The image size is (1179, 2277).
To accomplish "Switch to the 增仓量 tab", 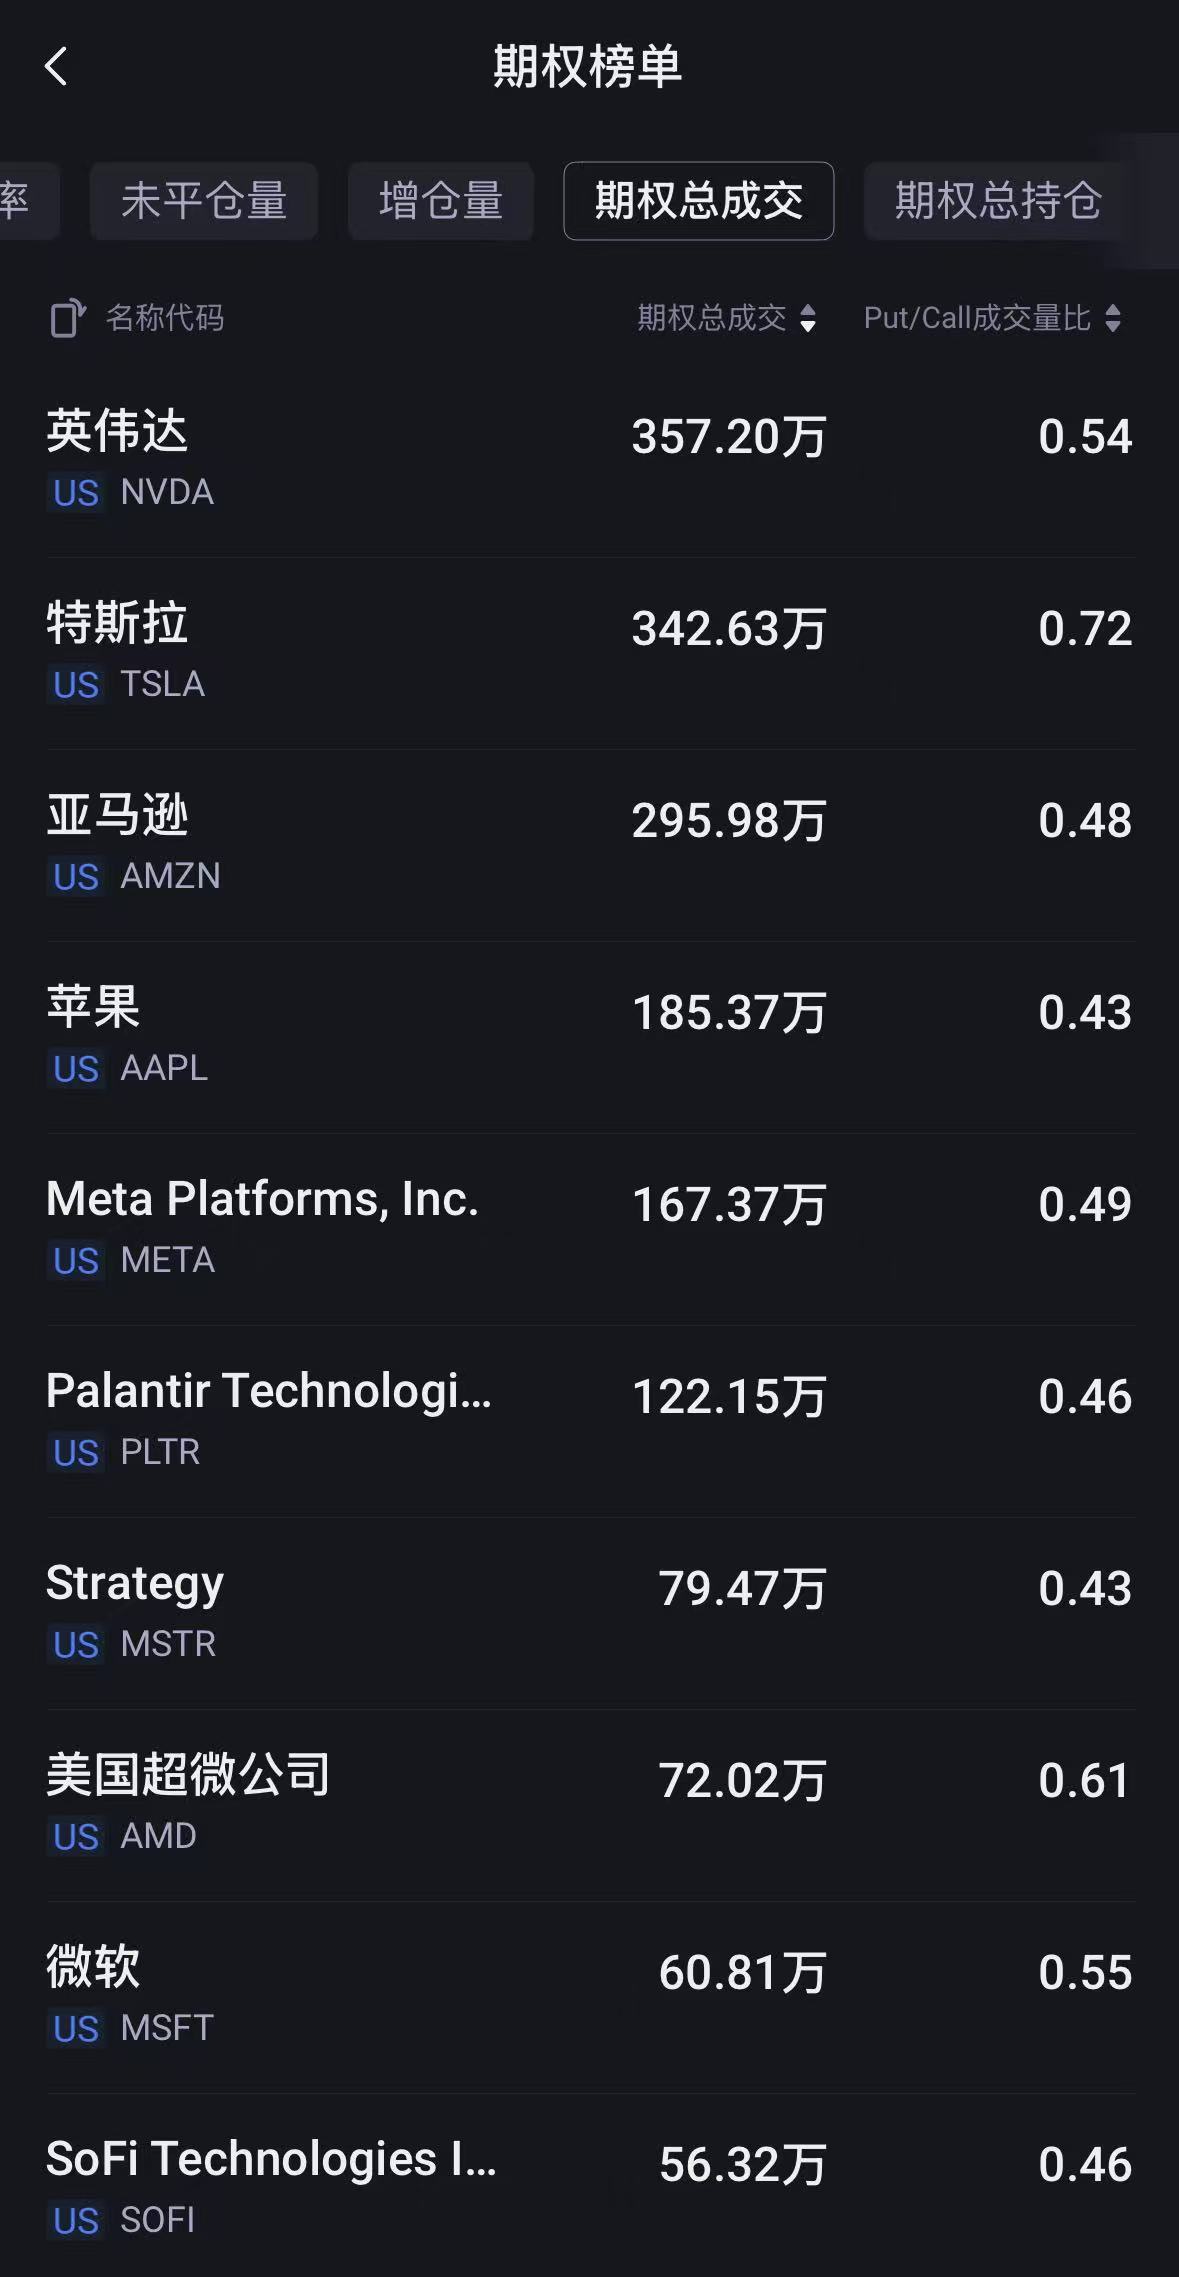I will coord(440,201).
